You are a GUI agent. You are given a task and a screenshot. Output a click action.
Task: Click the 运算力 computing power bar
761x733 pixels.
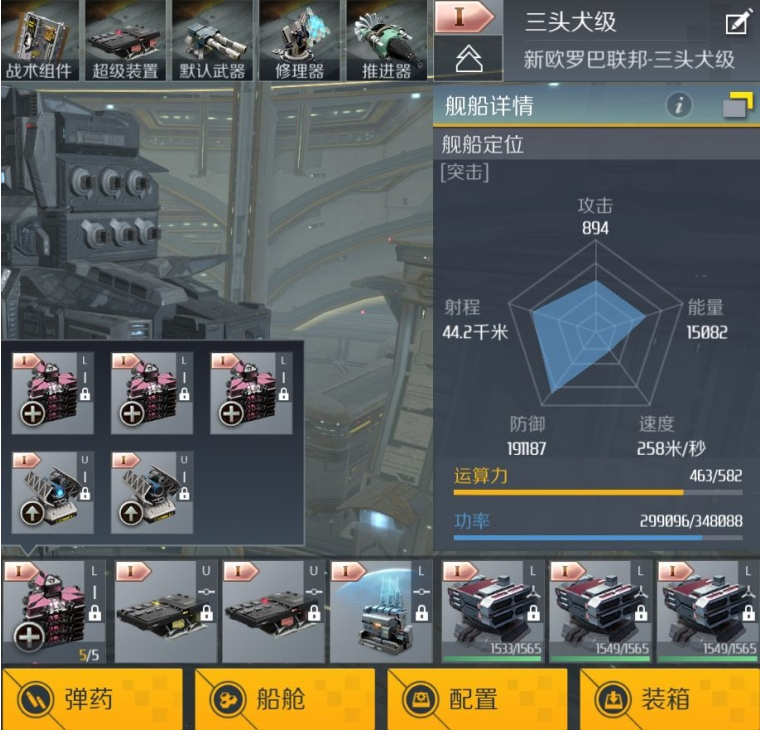598,493
